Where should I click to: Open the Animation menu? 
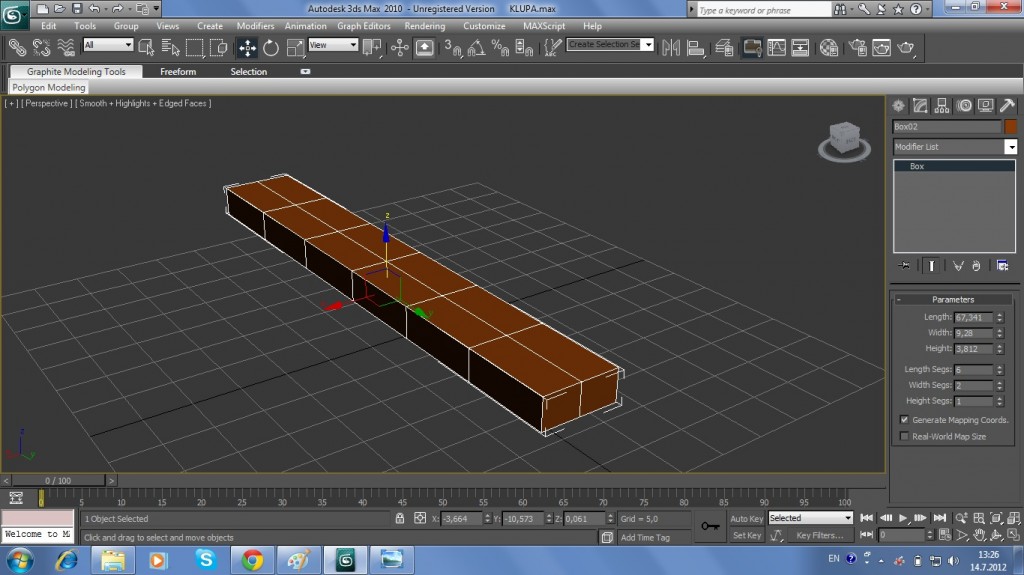pos(305,26)
